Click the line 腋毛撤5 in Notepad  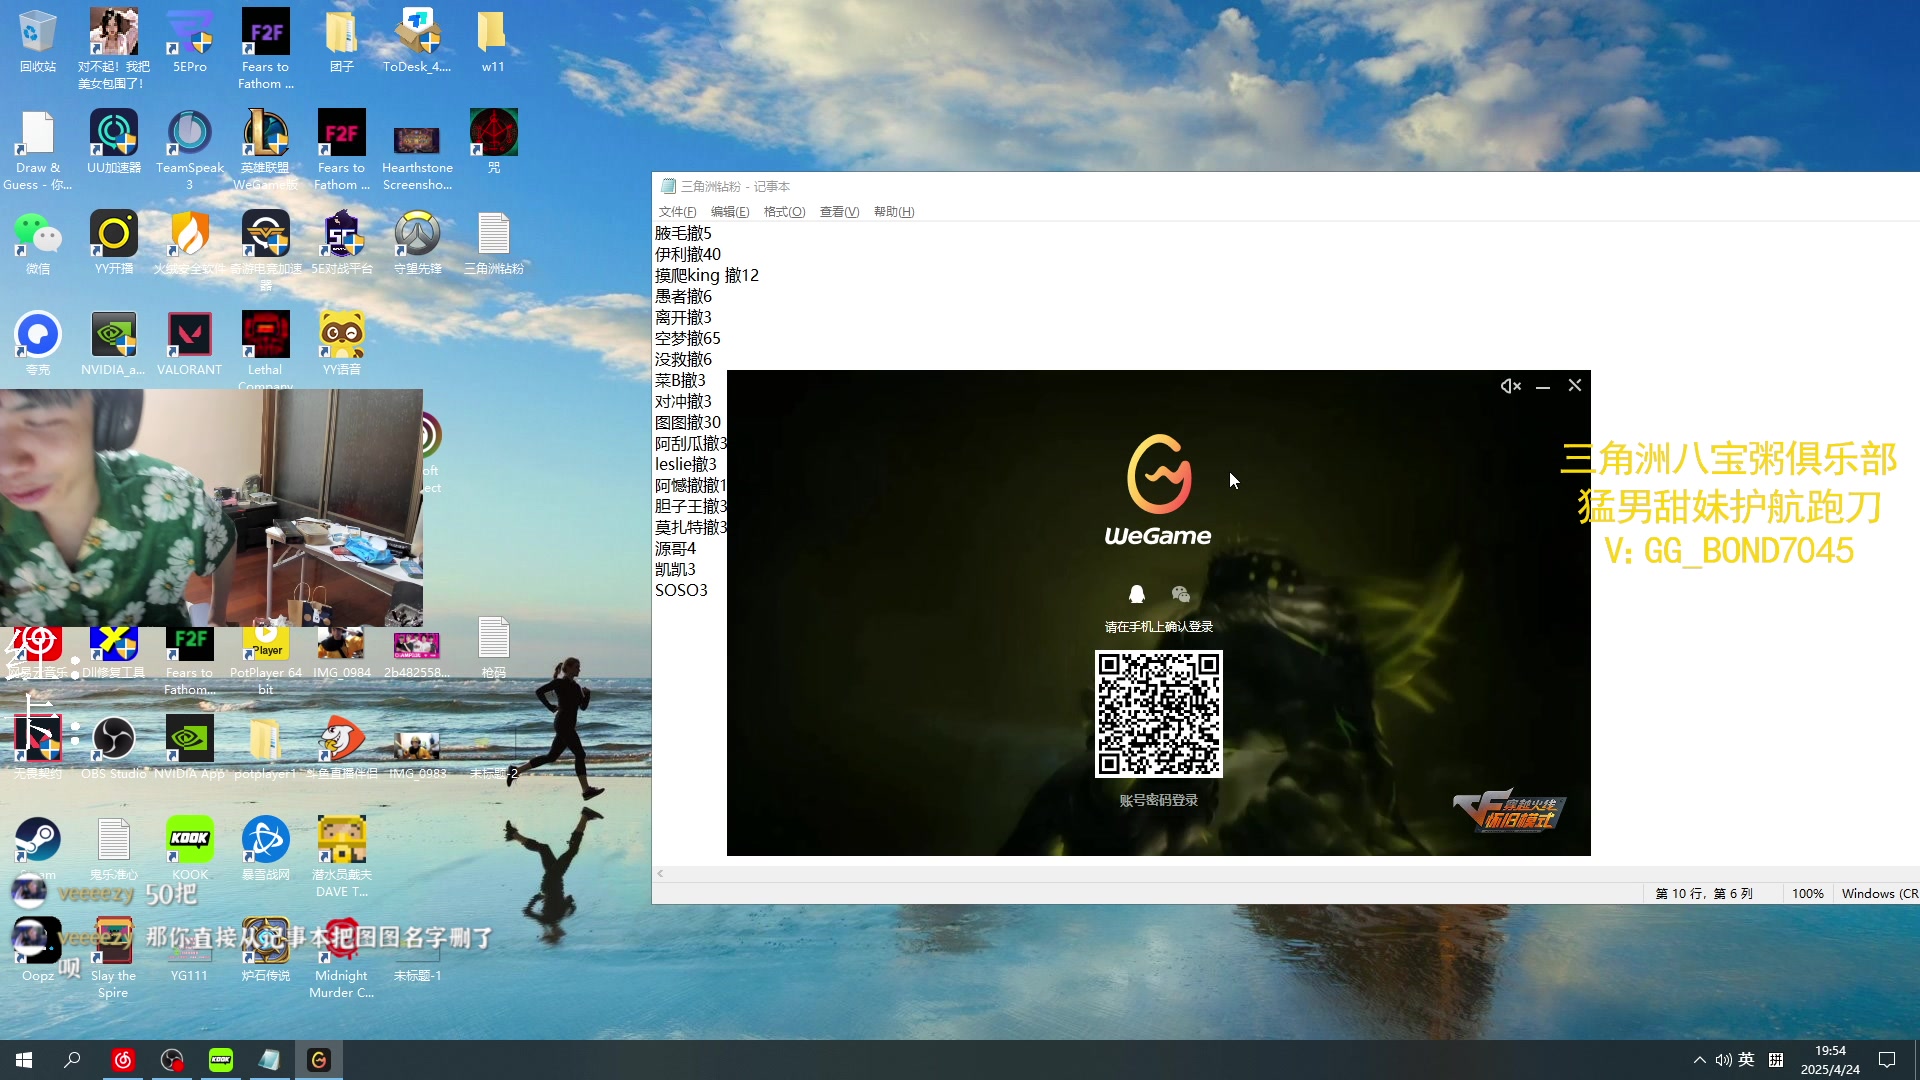point(684,233)
